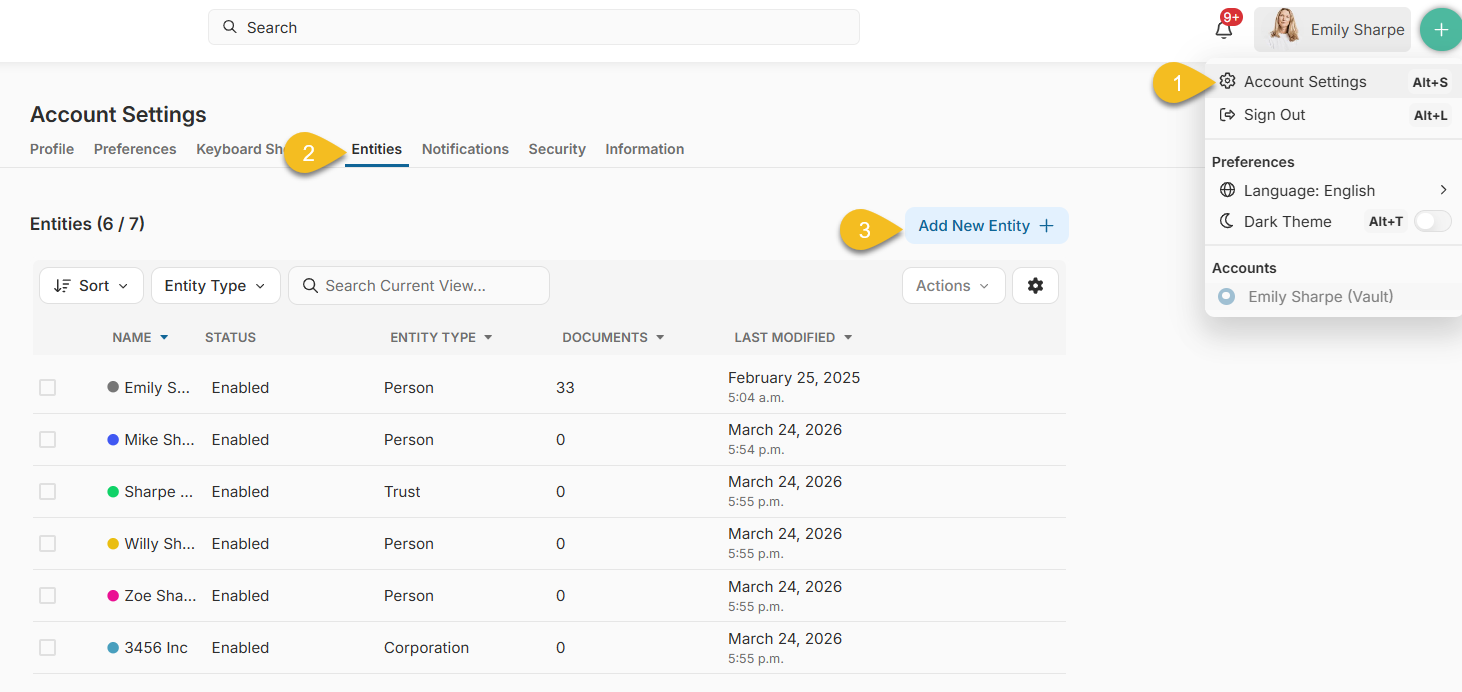Click the Search Current View field

pos(418,285)
